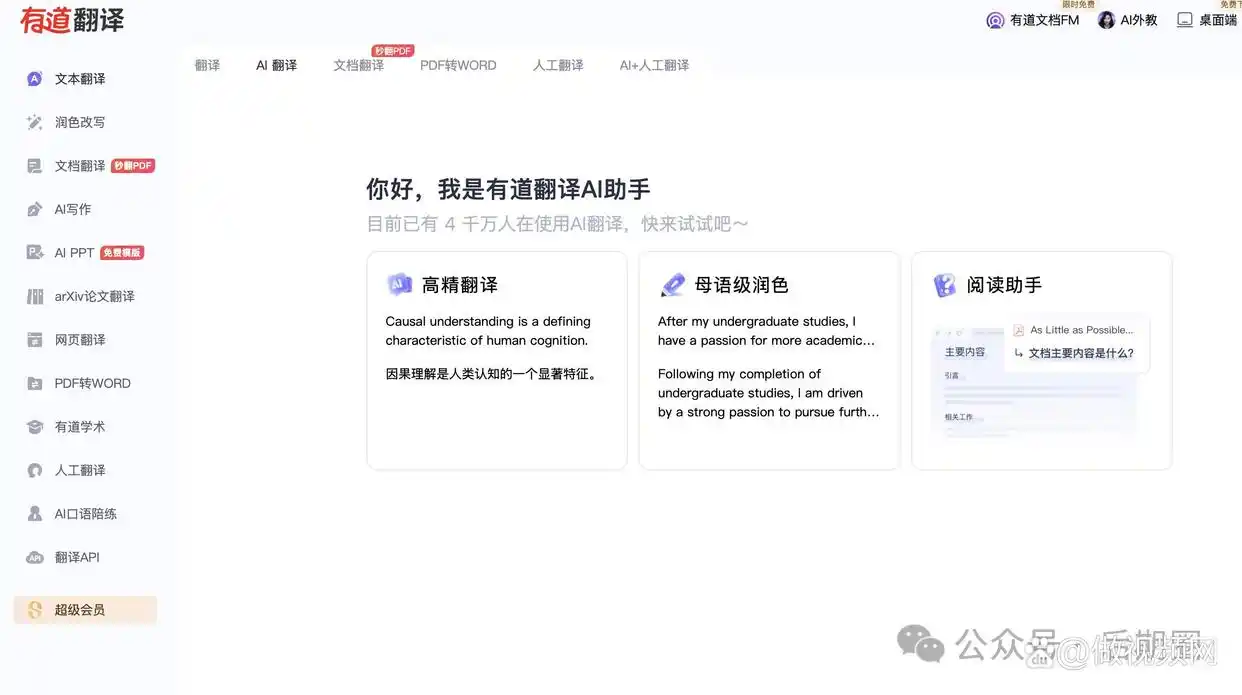Open PDF转WORD from the sidebar

pyautogui.click(x=85, y=382)
